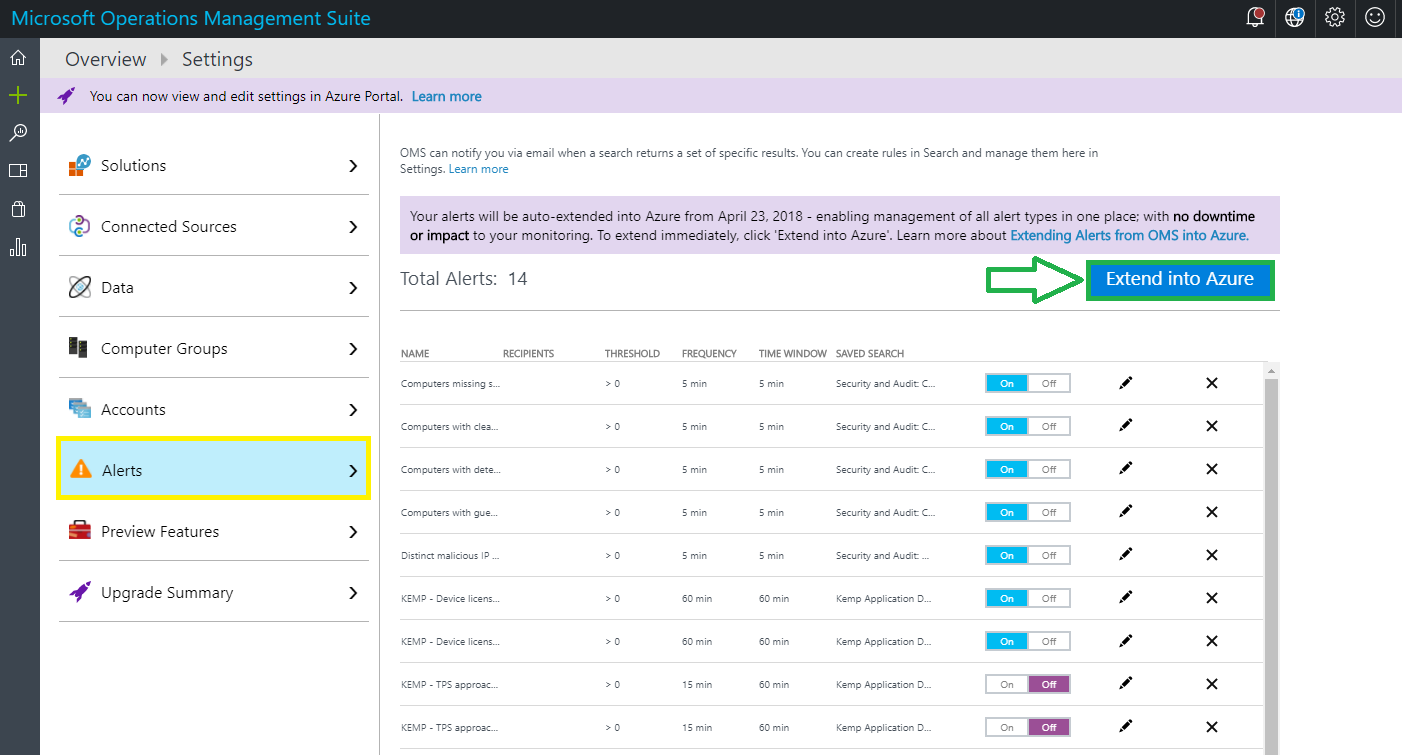Viewport: 1402px width, 755px height.
Task: Open Log Search magnifier icon in sidebar
Action: 18,133
